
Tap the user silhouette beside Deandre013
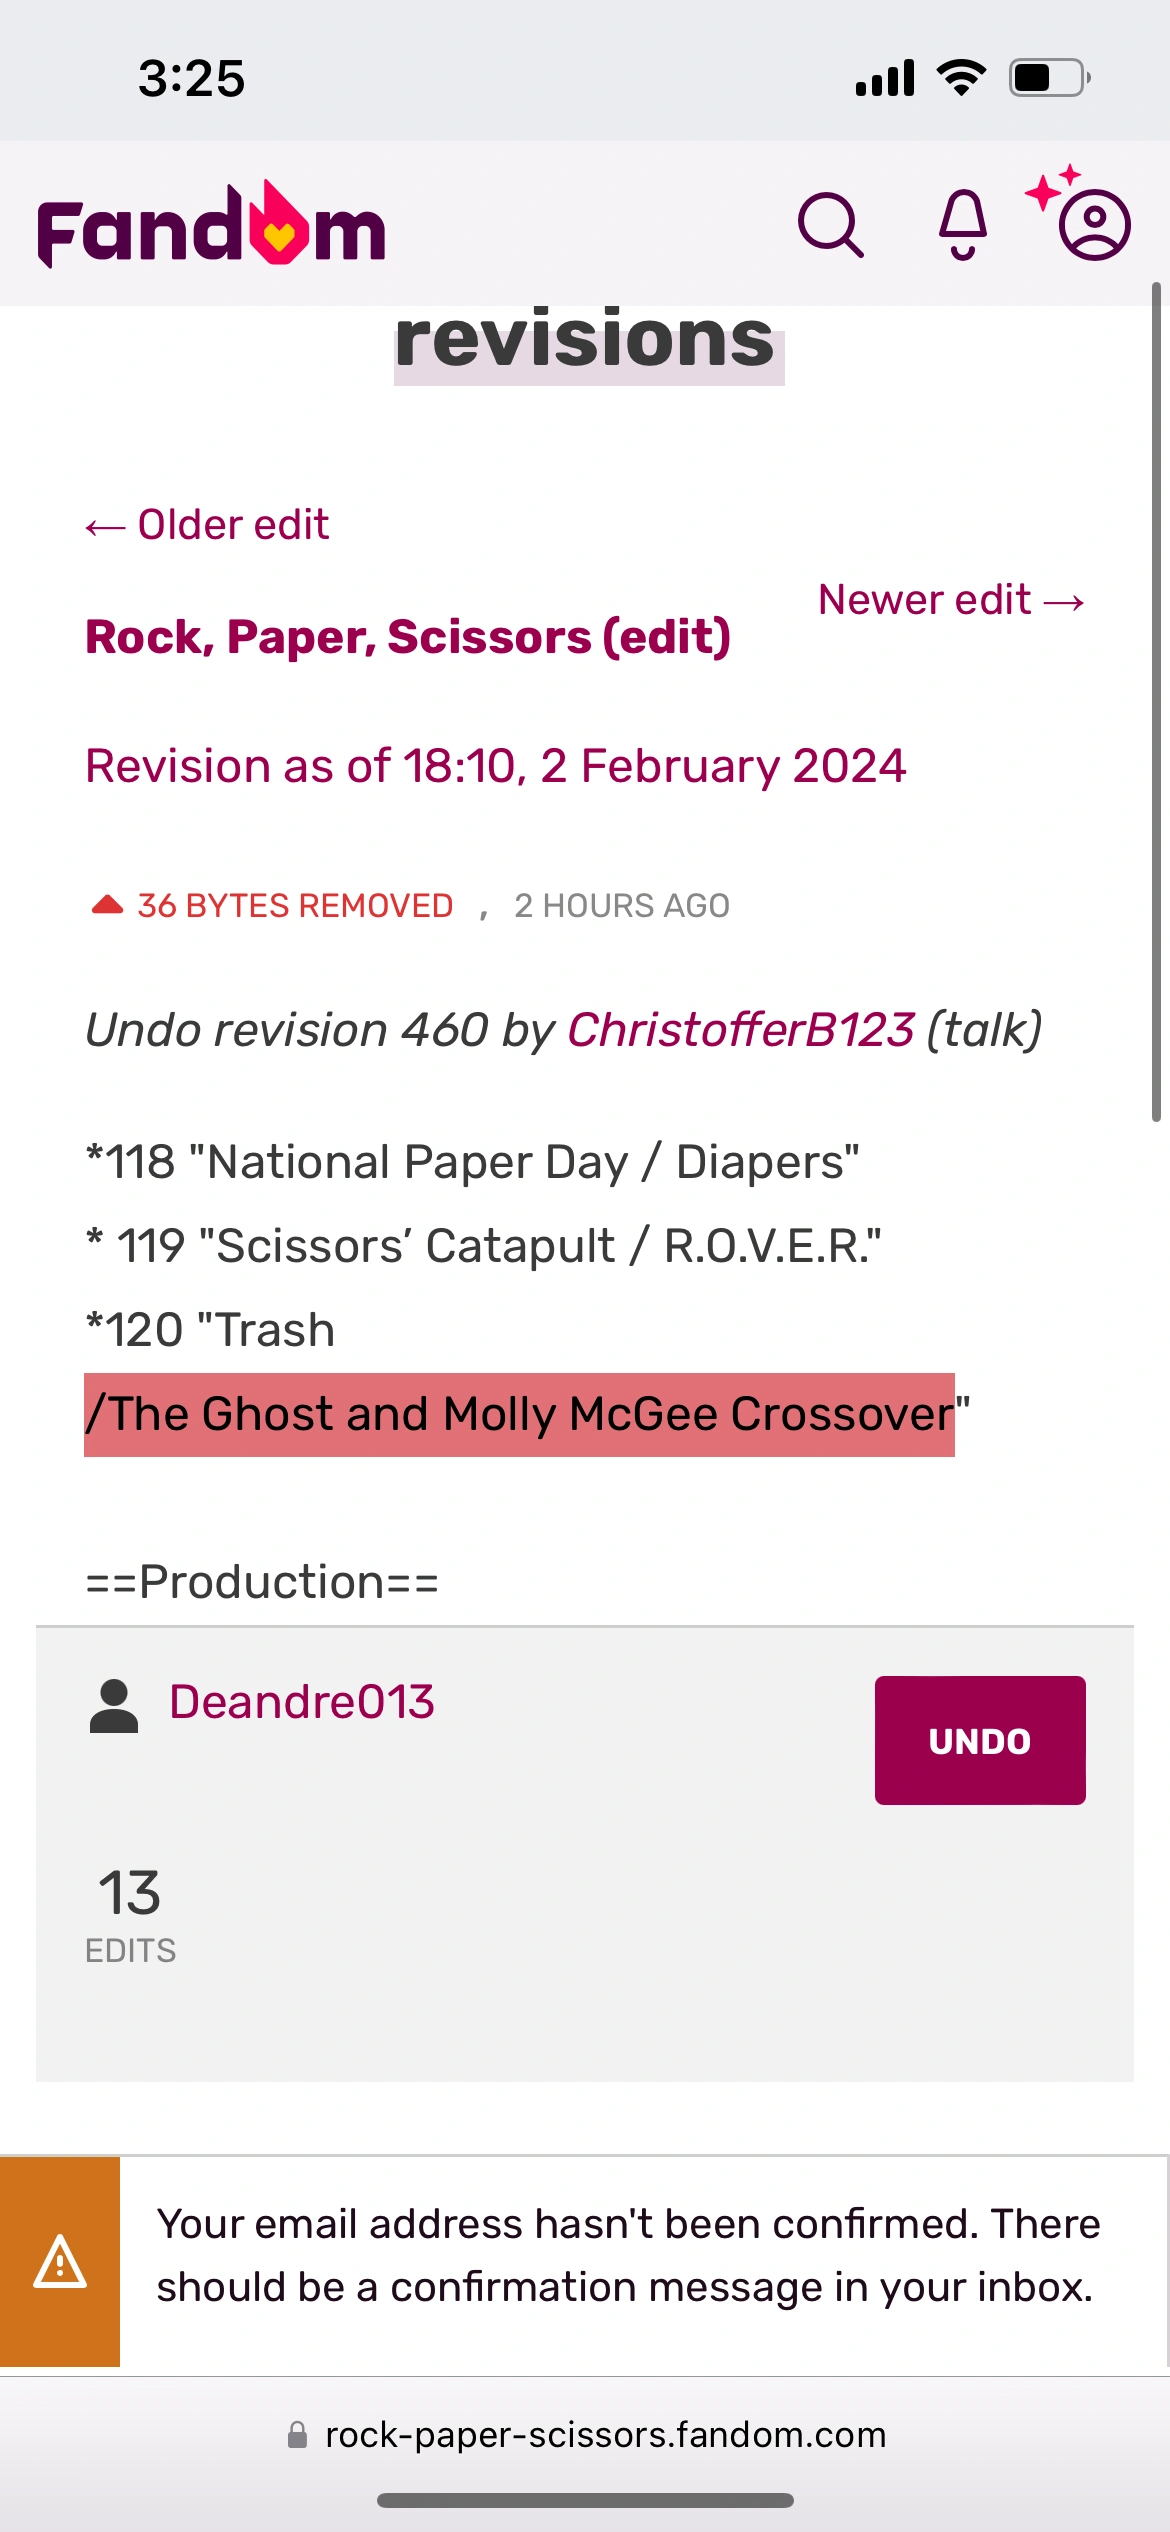click(114, 1705)
